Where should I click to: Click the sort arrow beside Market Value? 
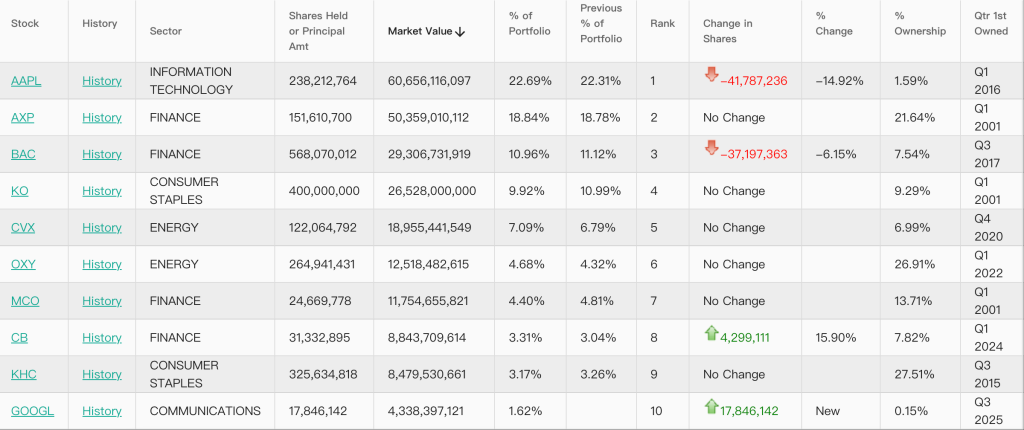[460, 31]
